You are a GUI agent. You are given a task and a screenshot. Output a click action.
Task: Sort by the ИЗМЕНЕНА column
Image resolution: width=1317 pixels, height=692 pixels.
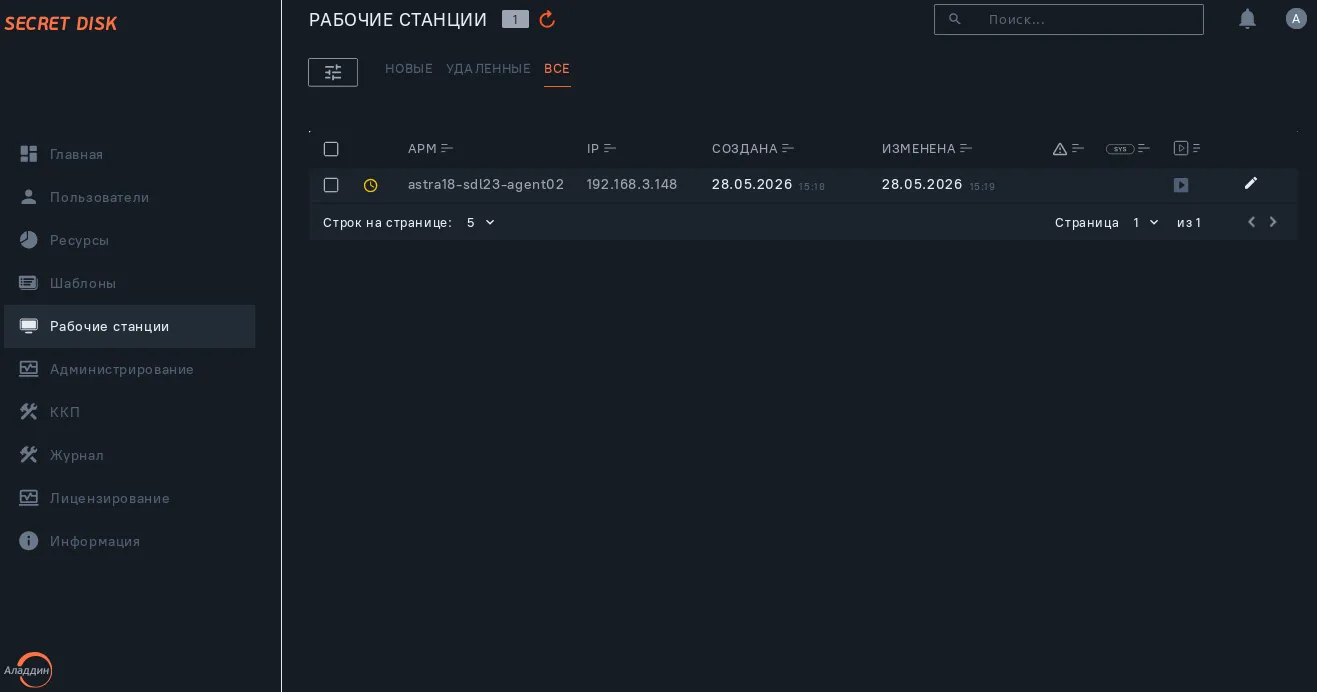point(927,149)
